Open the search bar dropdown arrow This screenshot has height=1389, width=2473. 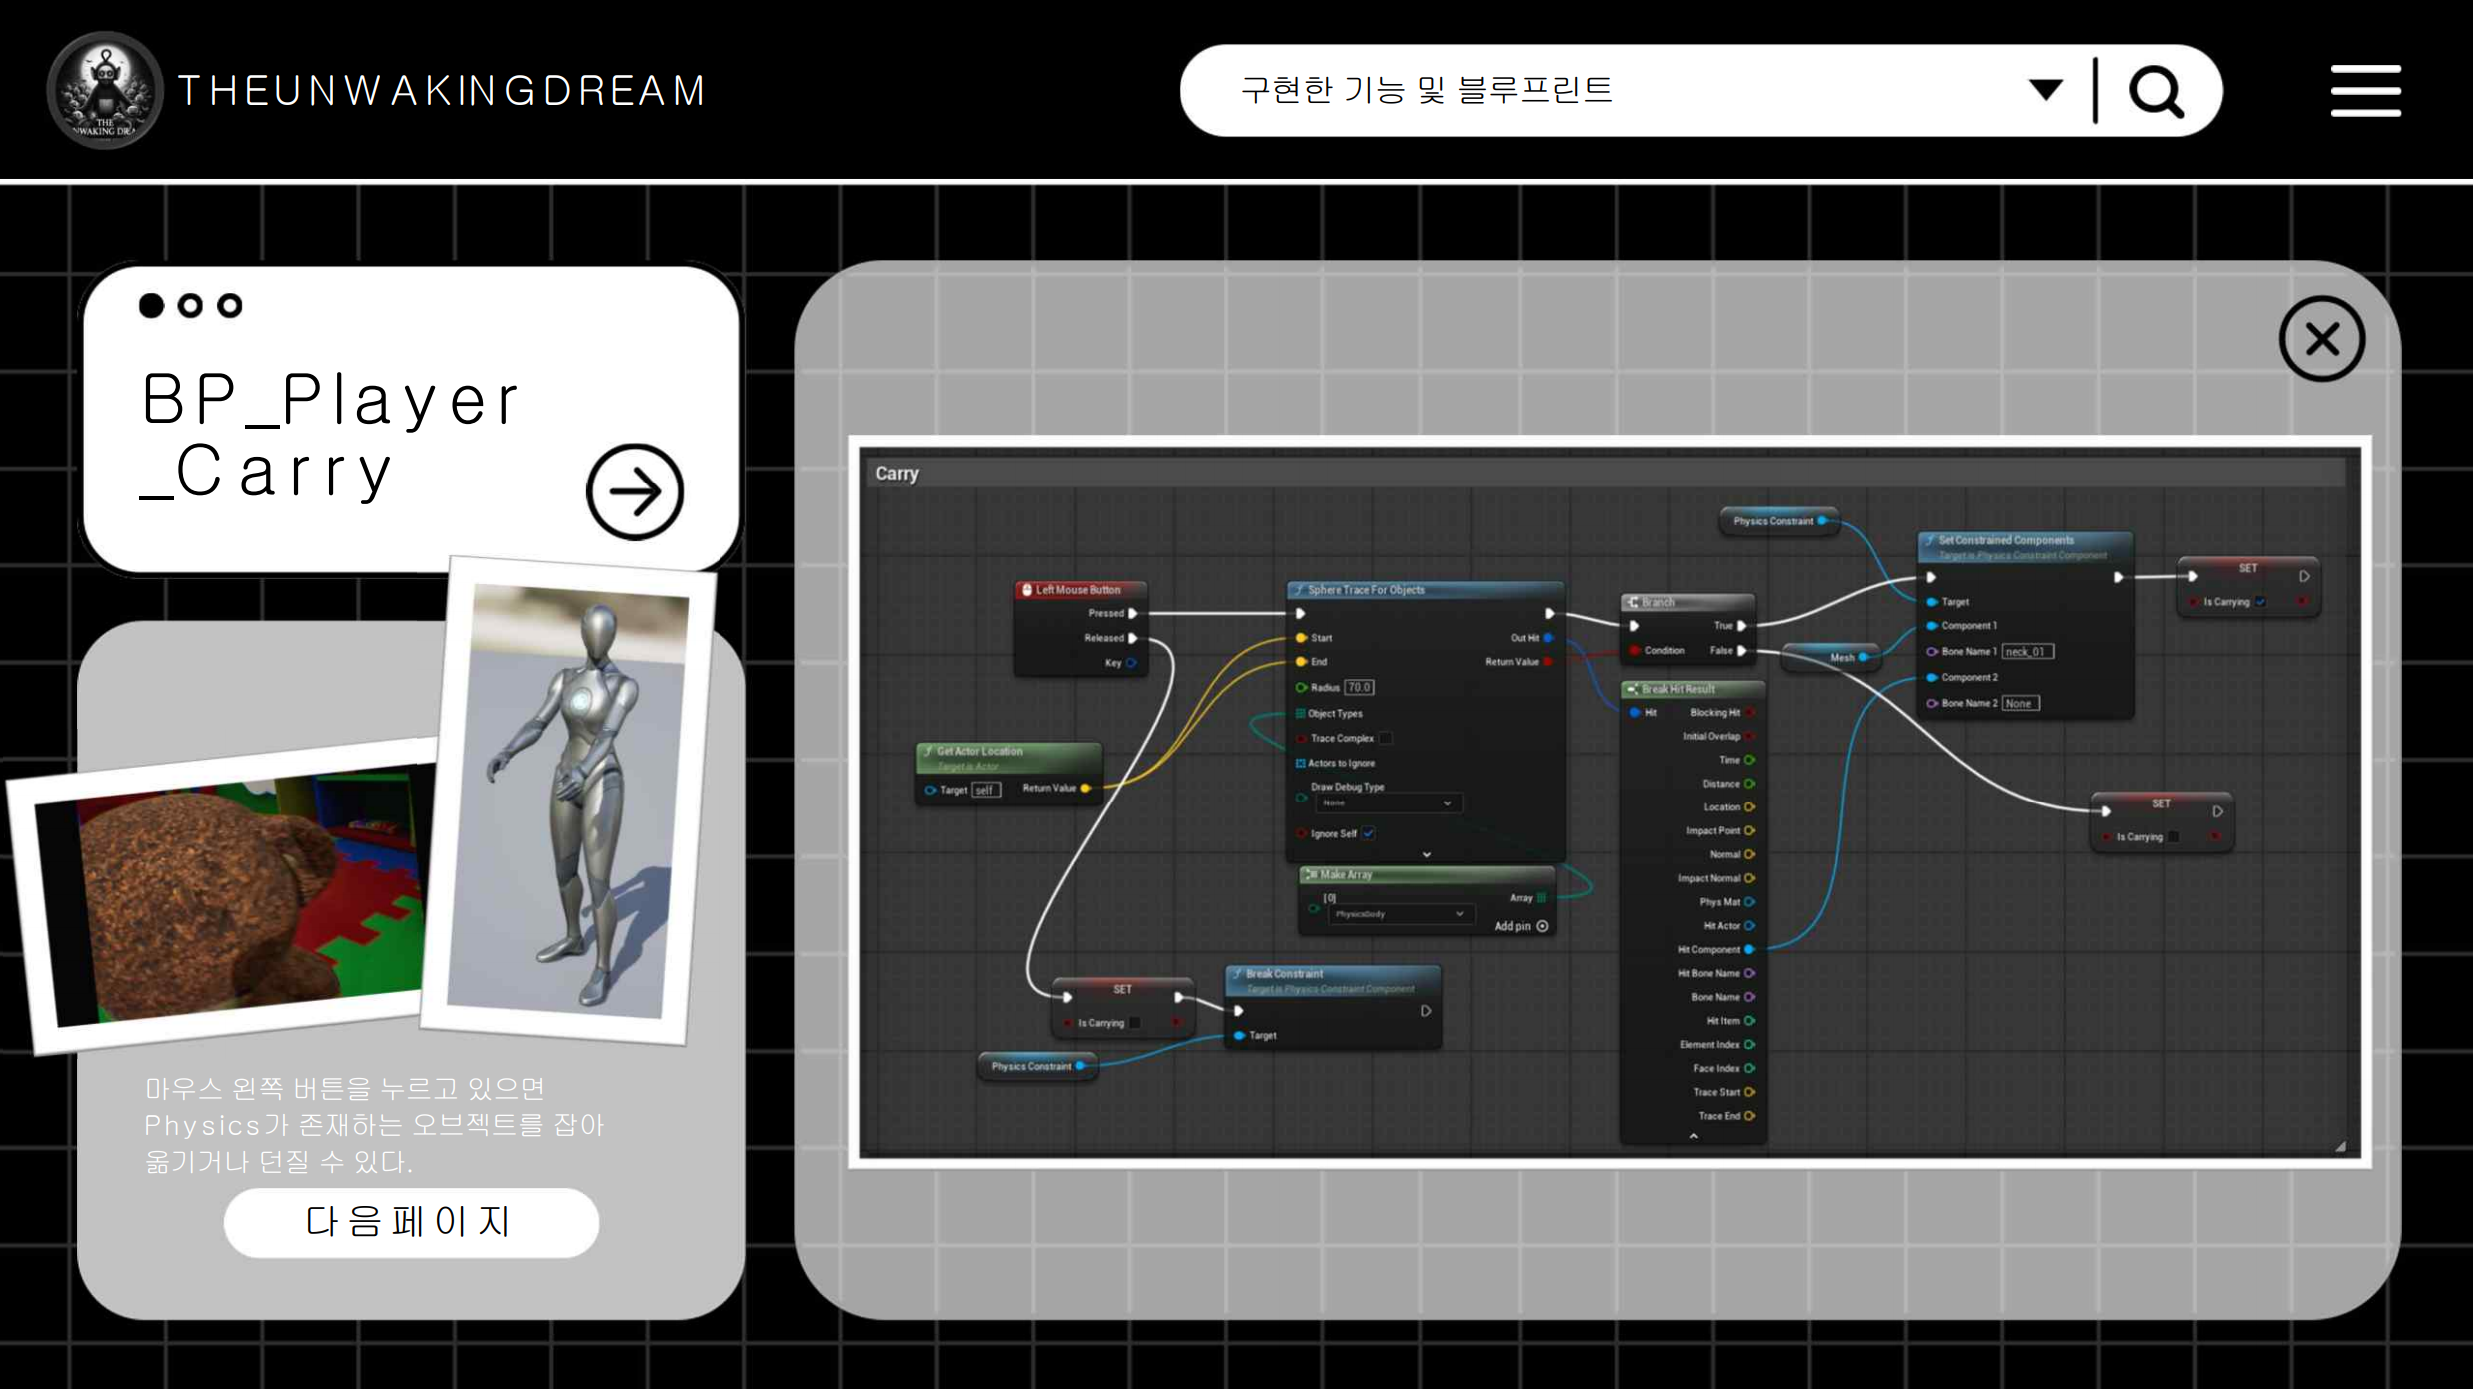(2046, 90)
